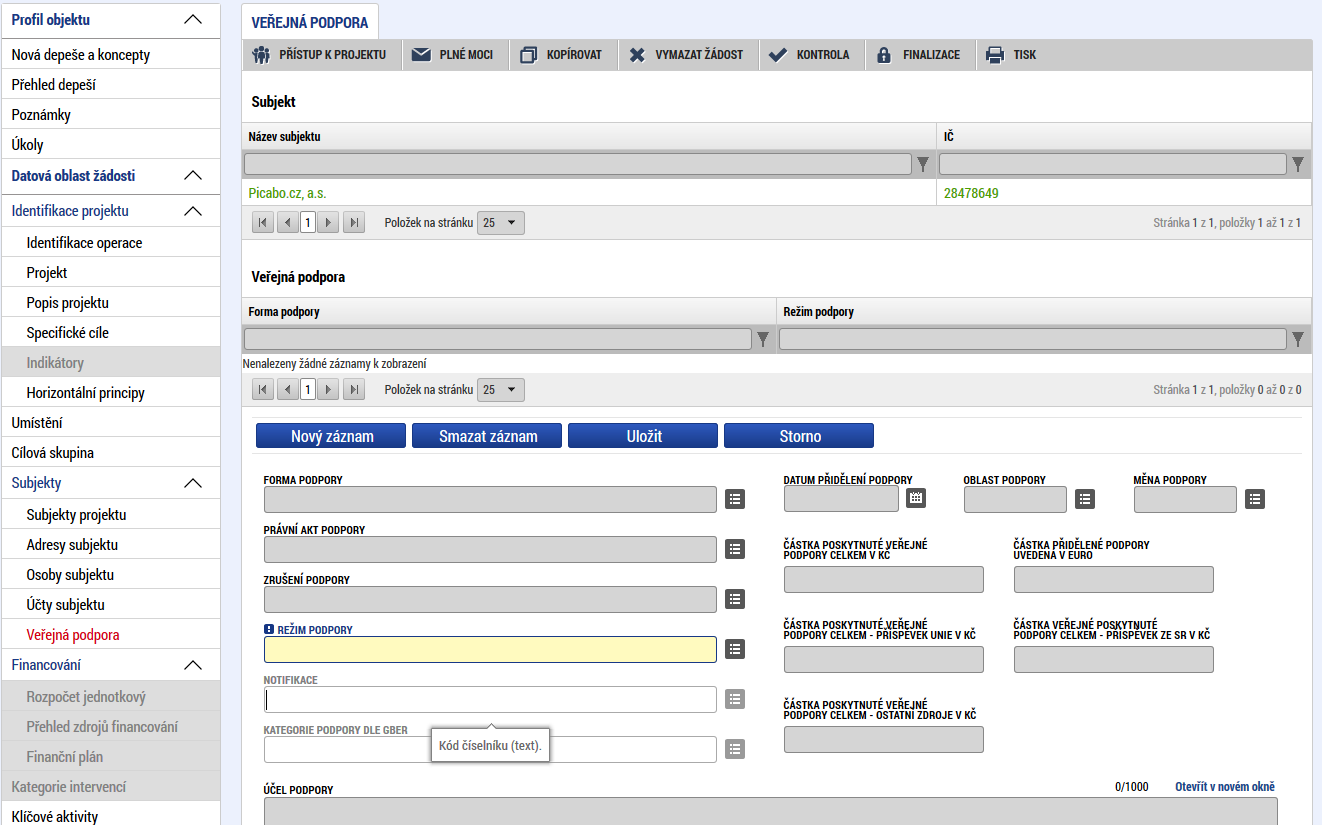
Task: Click the Storno button
Action: [799, 436]
